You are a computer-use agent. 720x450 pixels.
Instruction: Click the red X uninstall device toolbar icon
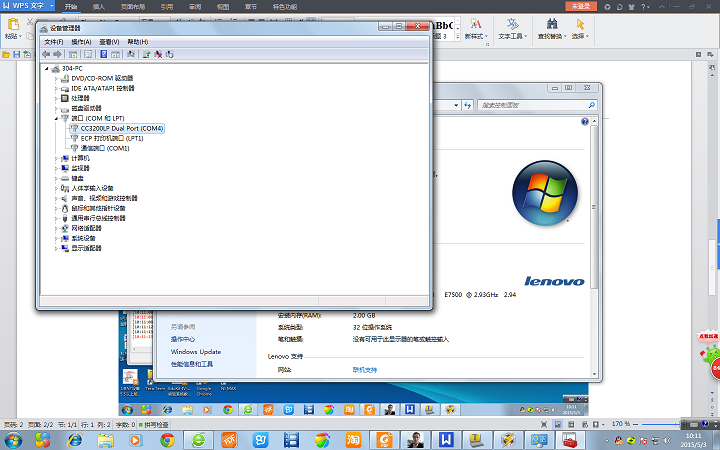tap(158, 54)
